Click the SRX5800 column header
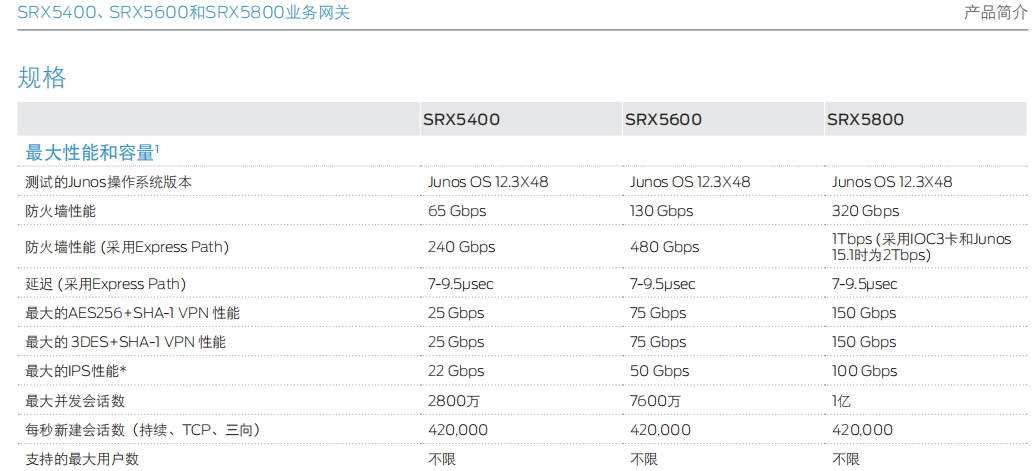1033x471 pixels. 865,120
